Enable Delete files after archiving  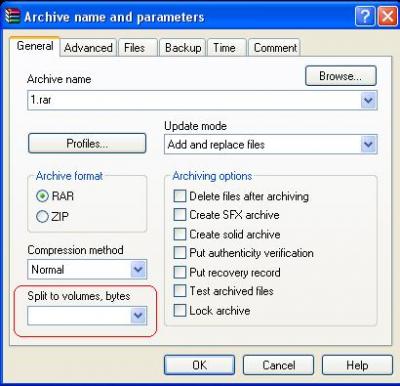click(x=180, y=196)
